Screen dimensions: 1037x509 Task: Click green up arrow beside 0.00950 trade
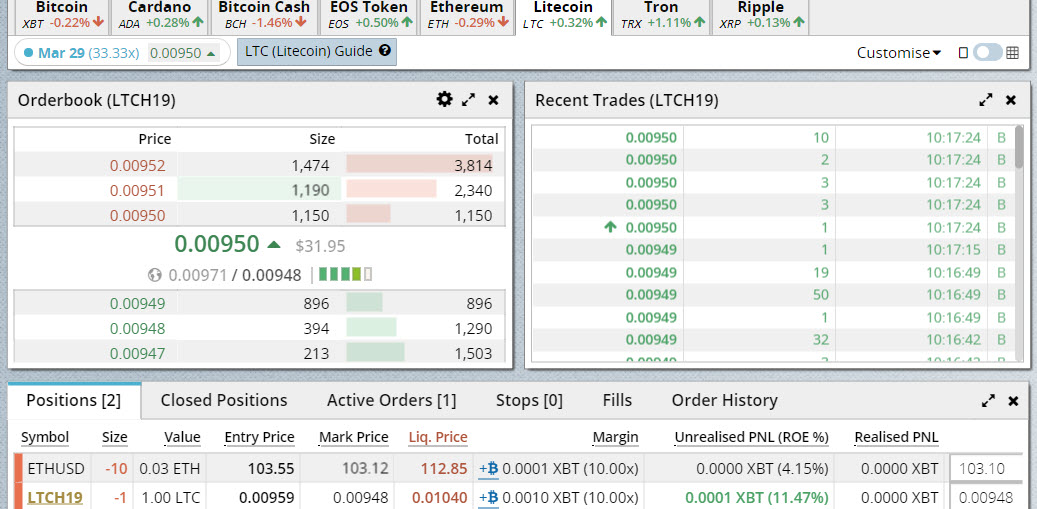point(610,227)
